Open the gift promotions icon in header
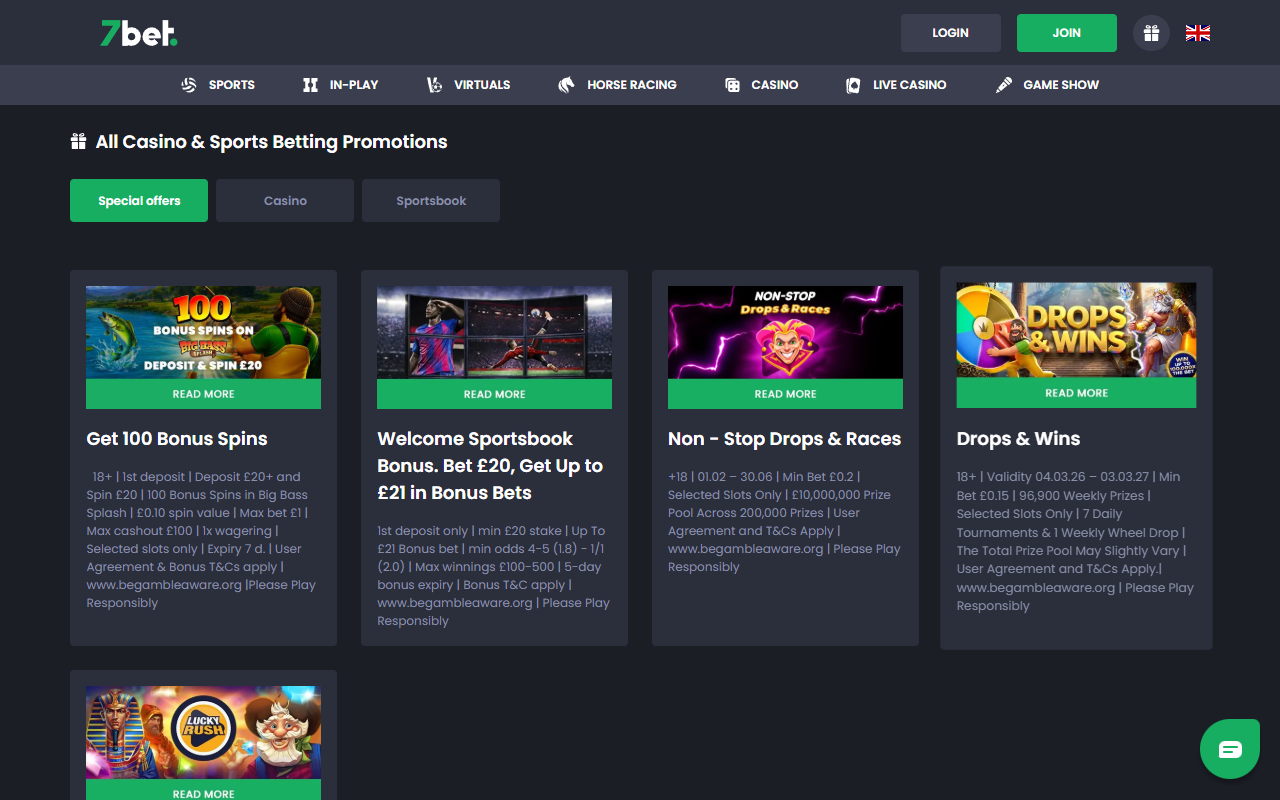This screenshot has height=800, width=1280. point(1151,33)
